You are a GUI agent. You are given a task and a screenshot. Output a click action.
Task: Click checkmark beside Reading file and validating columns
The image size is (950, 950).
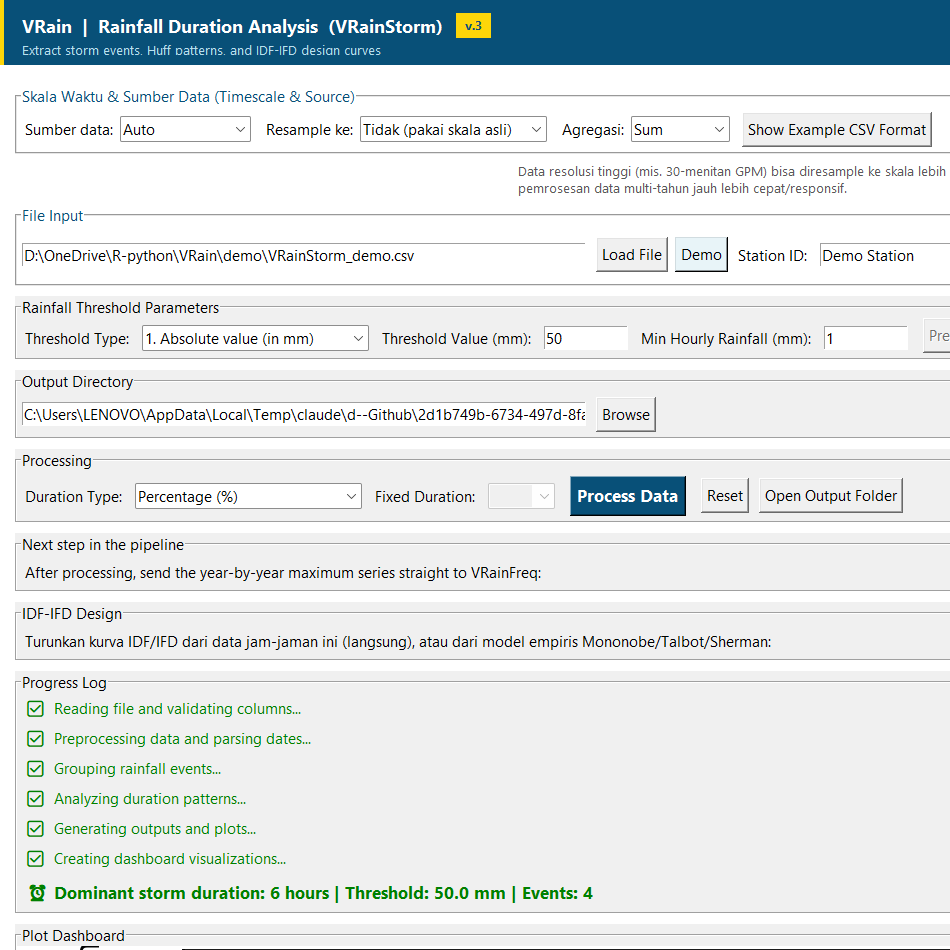pyautogui.click(x=35, y=709)
